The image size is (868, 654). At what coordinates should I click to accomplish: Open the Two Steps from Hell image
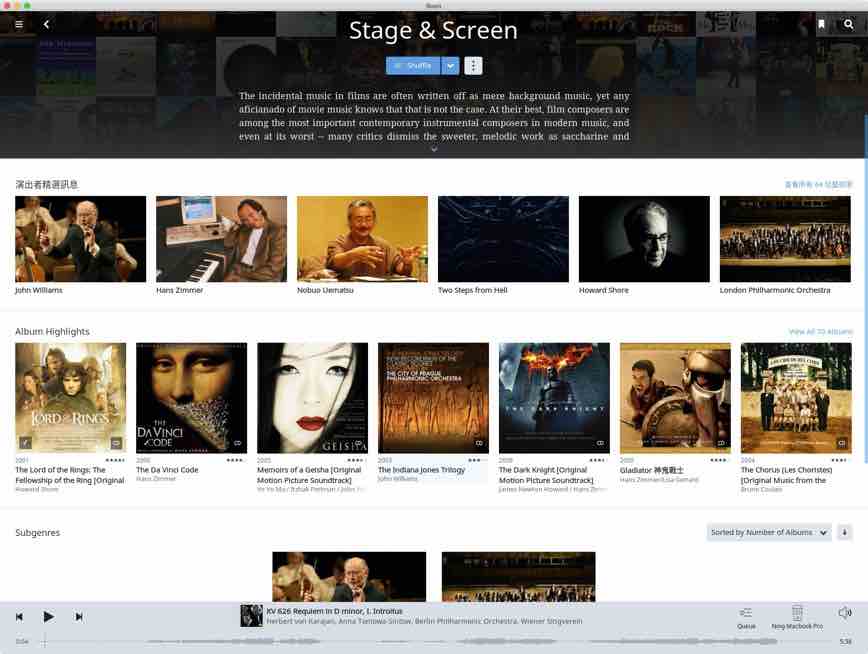click(503, 239)
